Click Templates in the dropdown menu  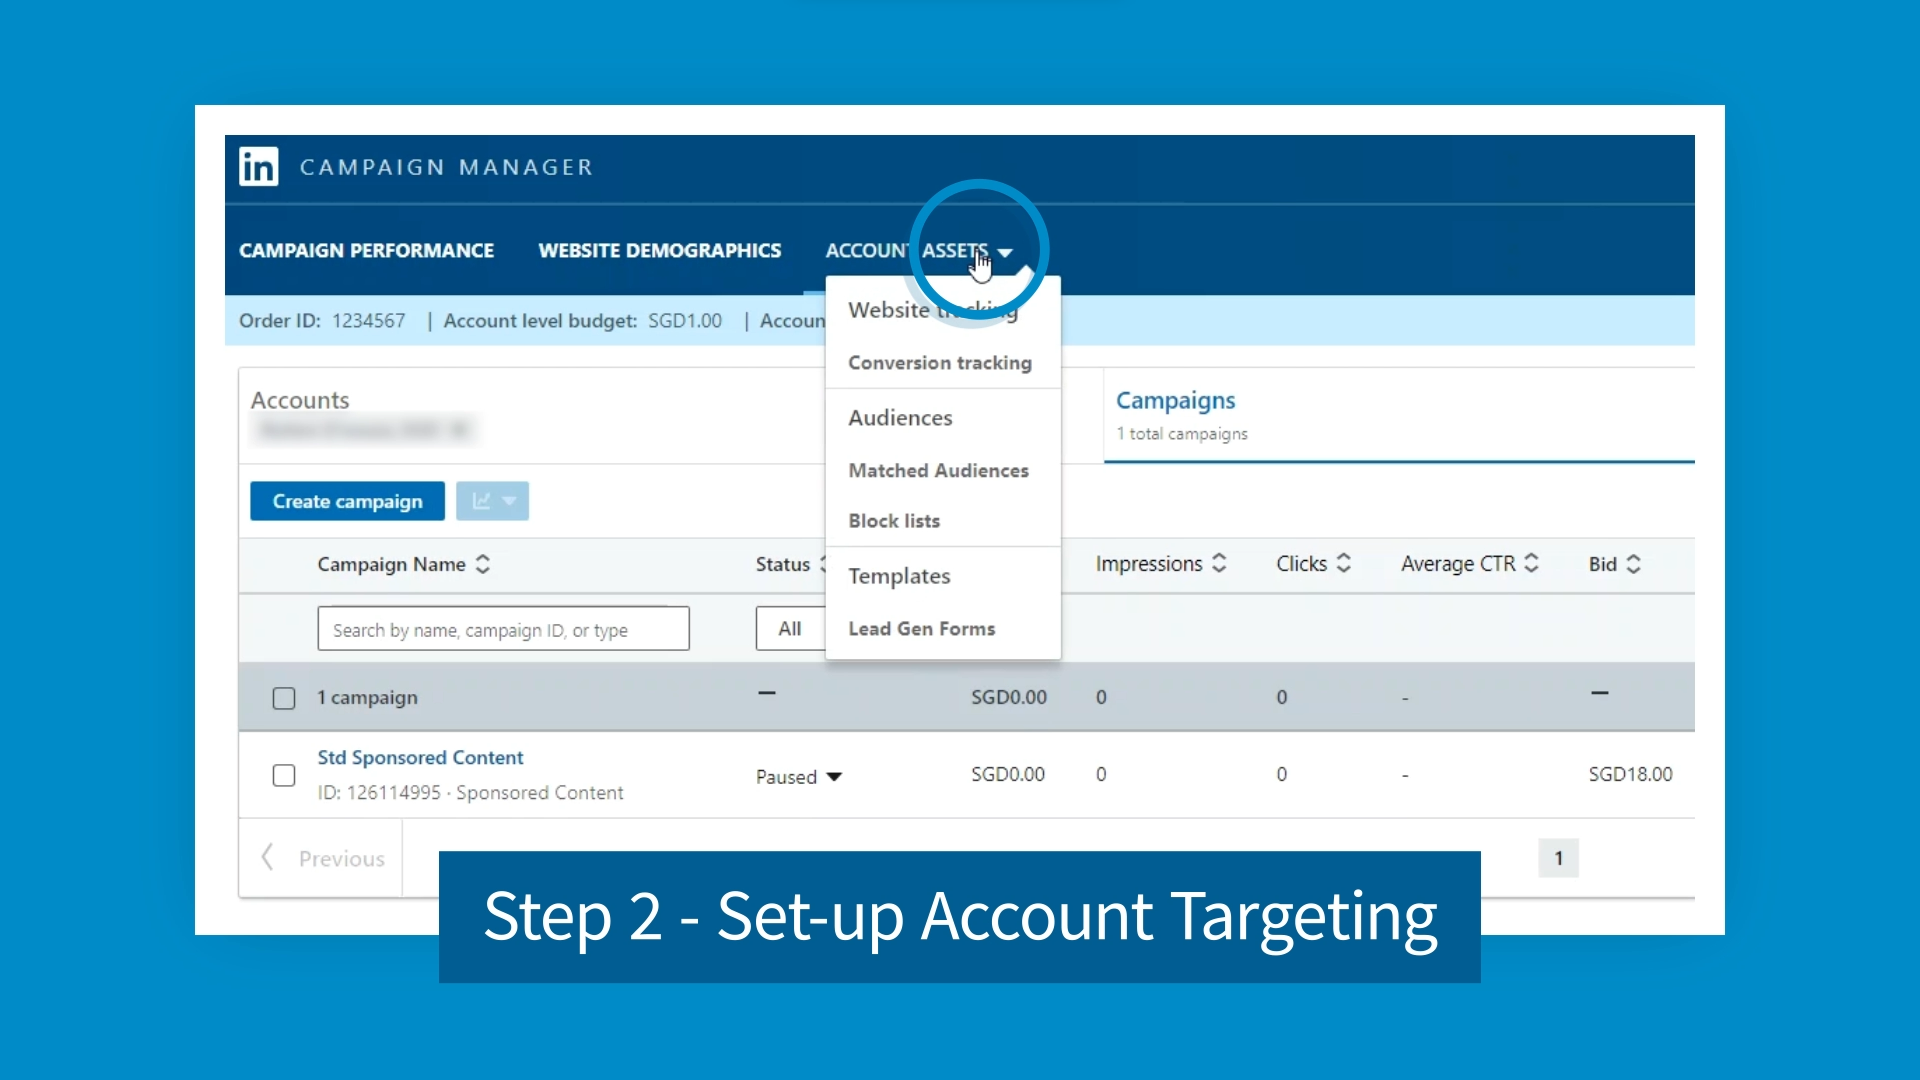point(899,576)
